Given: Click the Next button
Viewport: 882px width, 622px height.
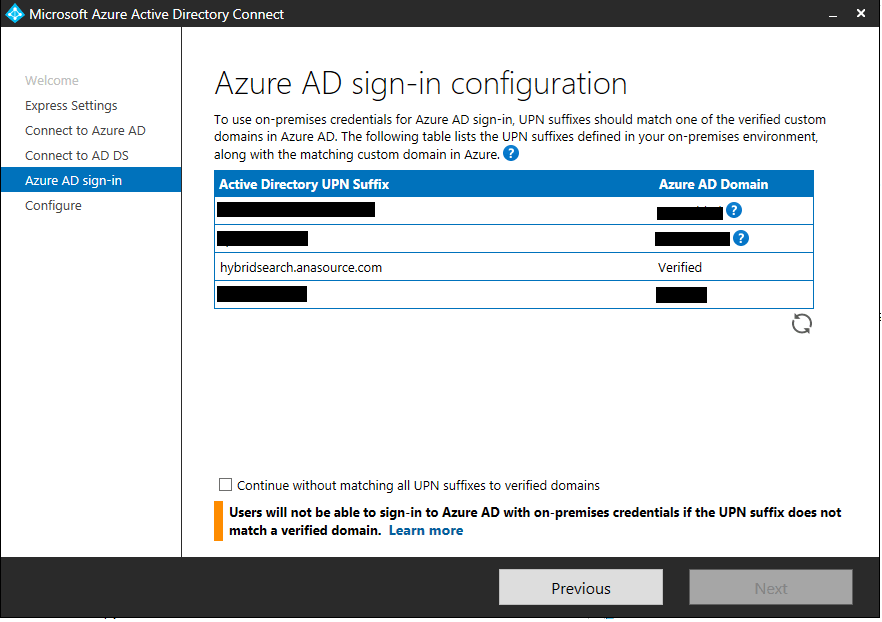Looking at the screenshot, I should pyautogui.click(x=771, y=588).
